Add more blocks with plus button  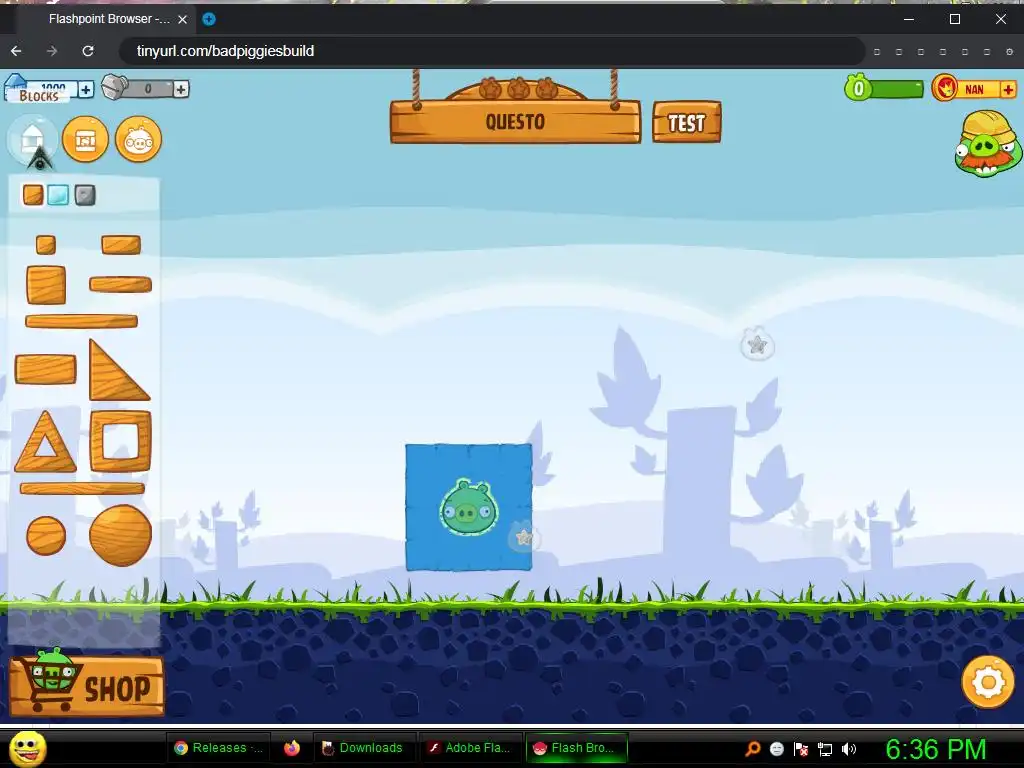pos(86,89)
